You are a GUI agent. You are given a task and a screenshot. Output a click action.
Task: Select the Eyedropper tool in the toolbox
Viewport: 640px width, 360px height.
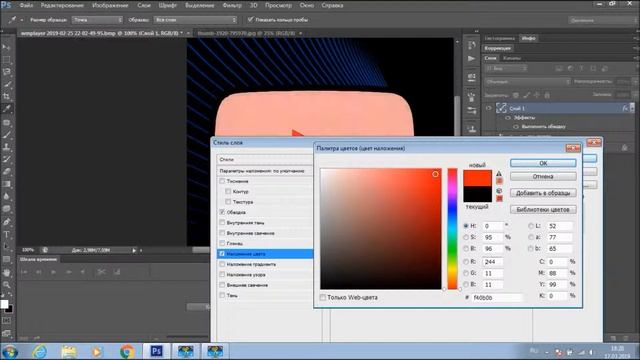[7, 109]
